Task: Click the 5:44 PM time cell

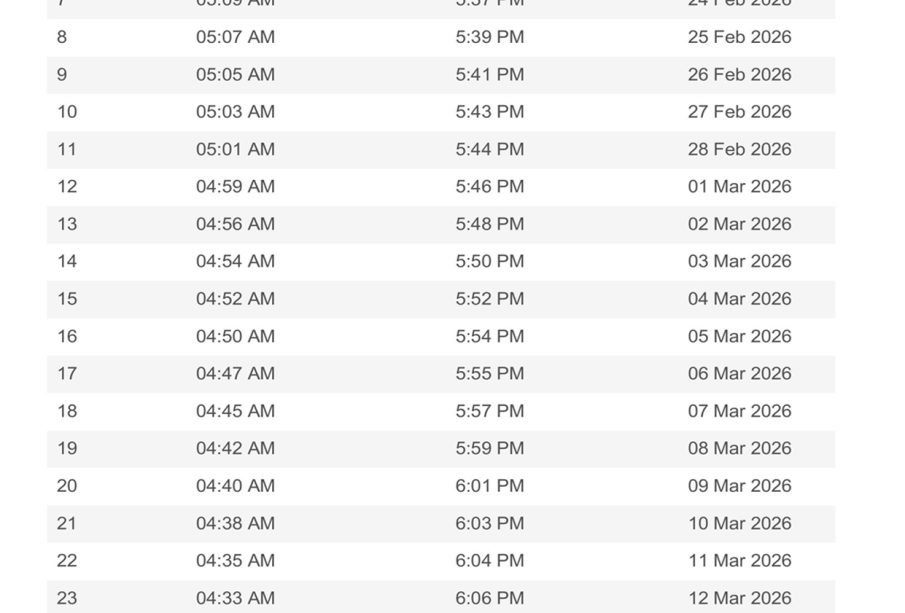Action: coord(489,149)
